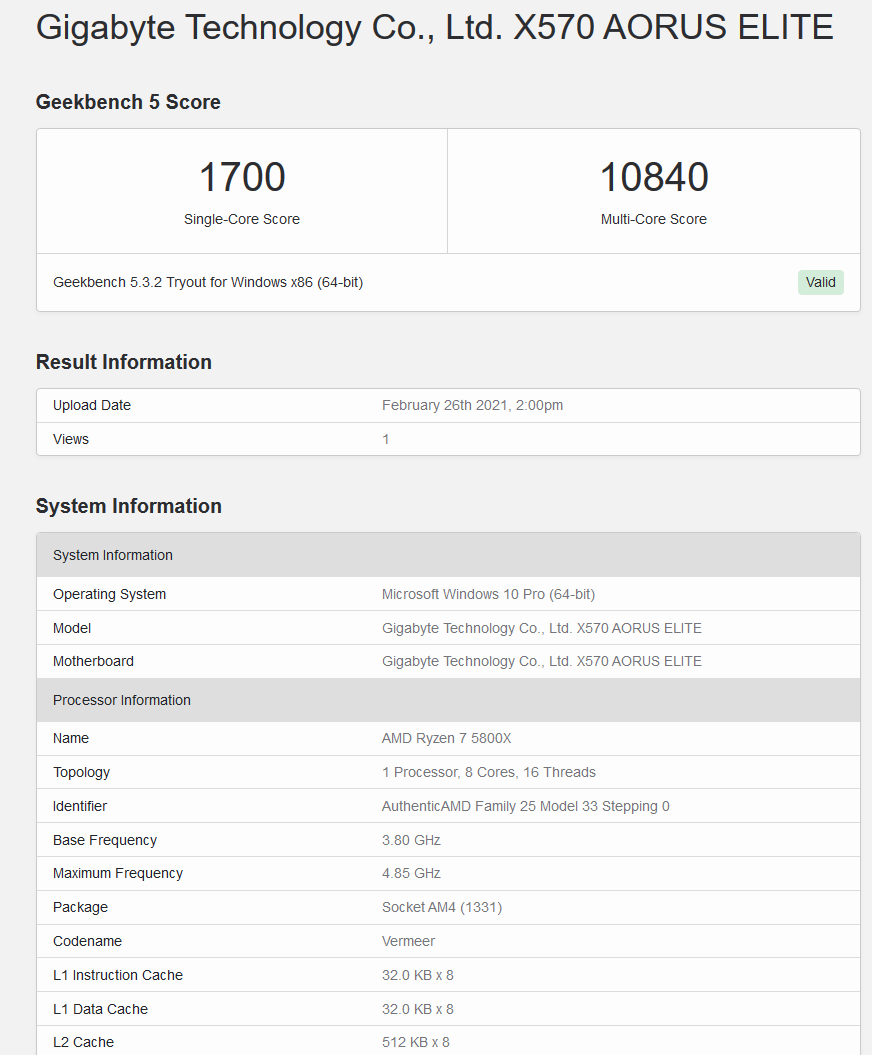This screenshot has width=872, height=1055.
Task: Select the 1700 single-core score number
Action: click(x=242, y=177)
